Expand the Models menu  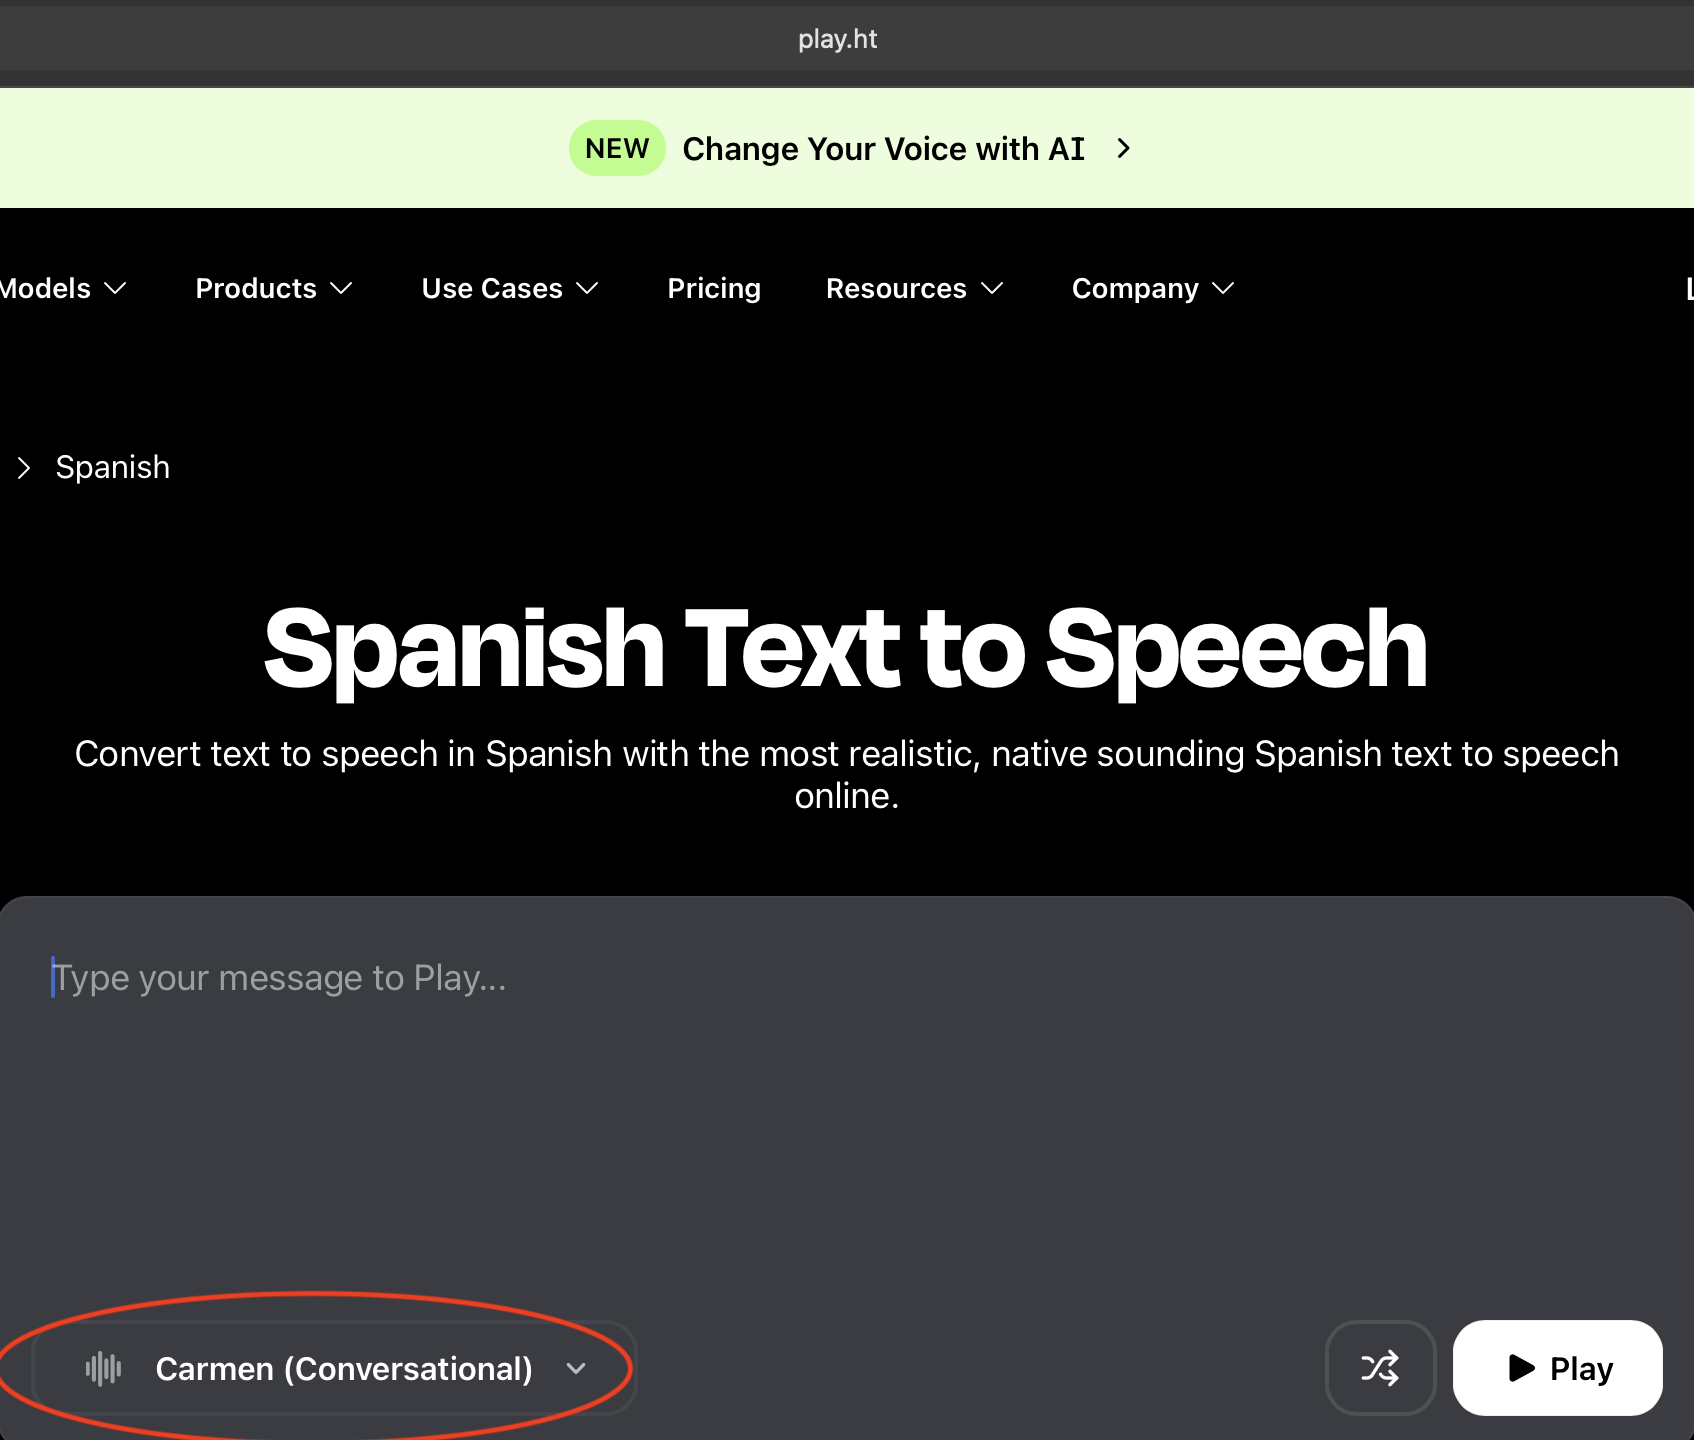tap(64, 288)
